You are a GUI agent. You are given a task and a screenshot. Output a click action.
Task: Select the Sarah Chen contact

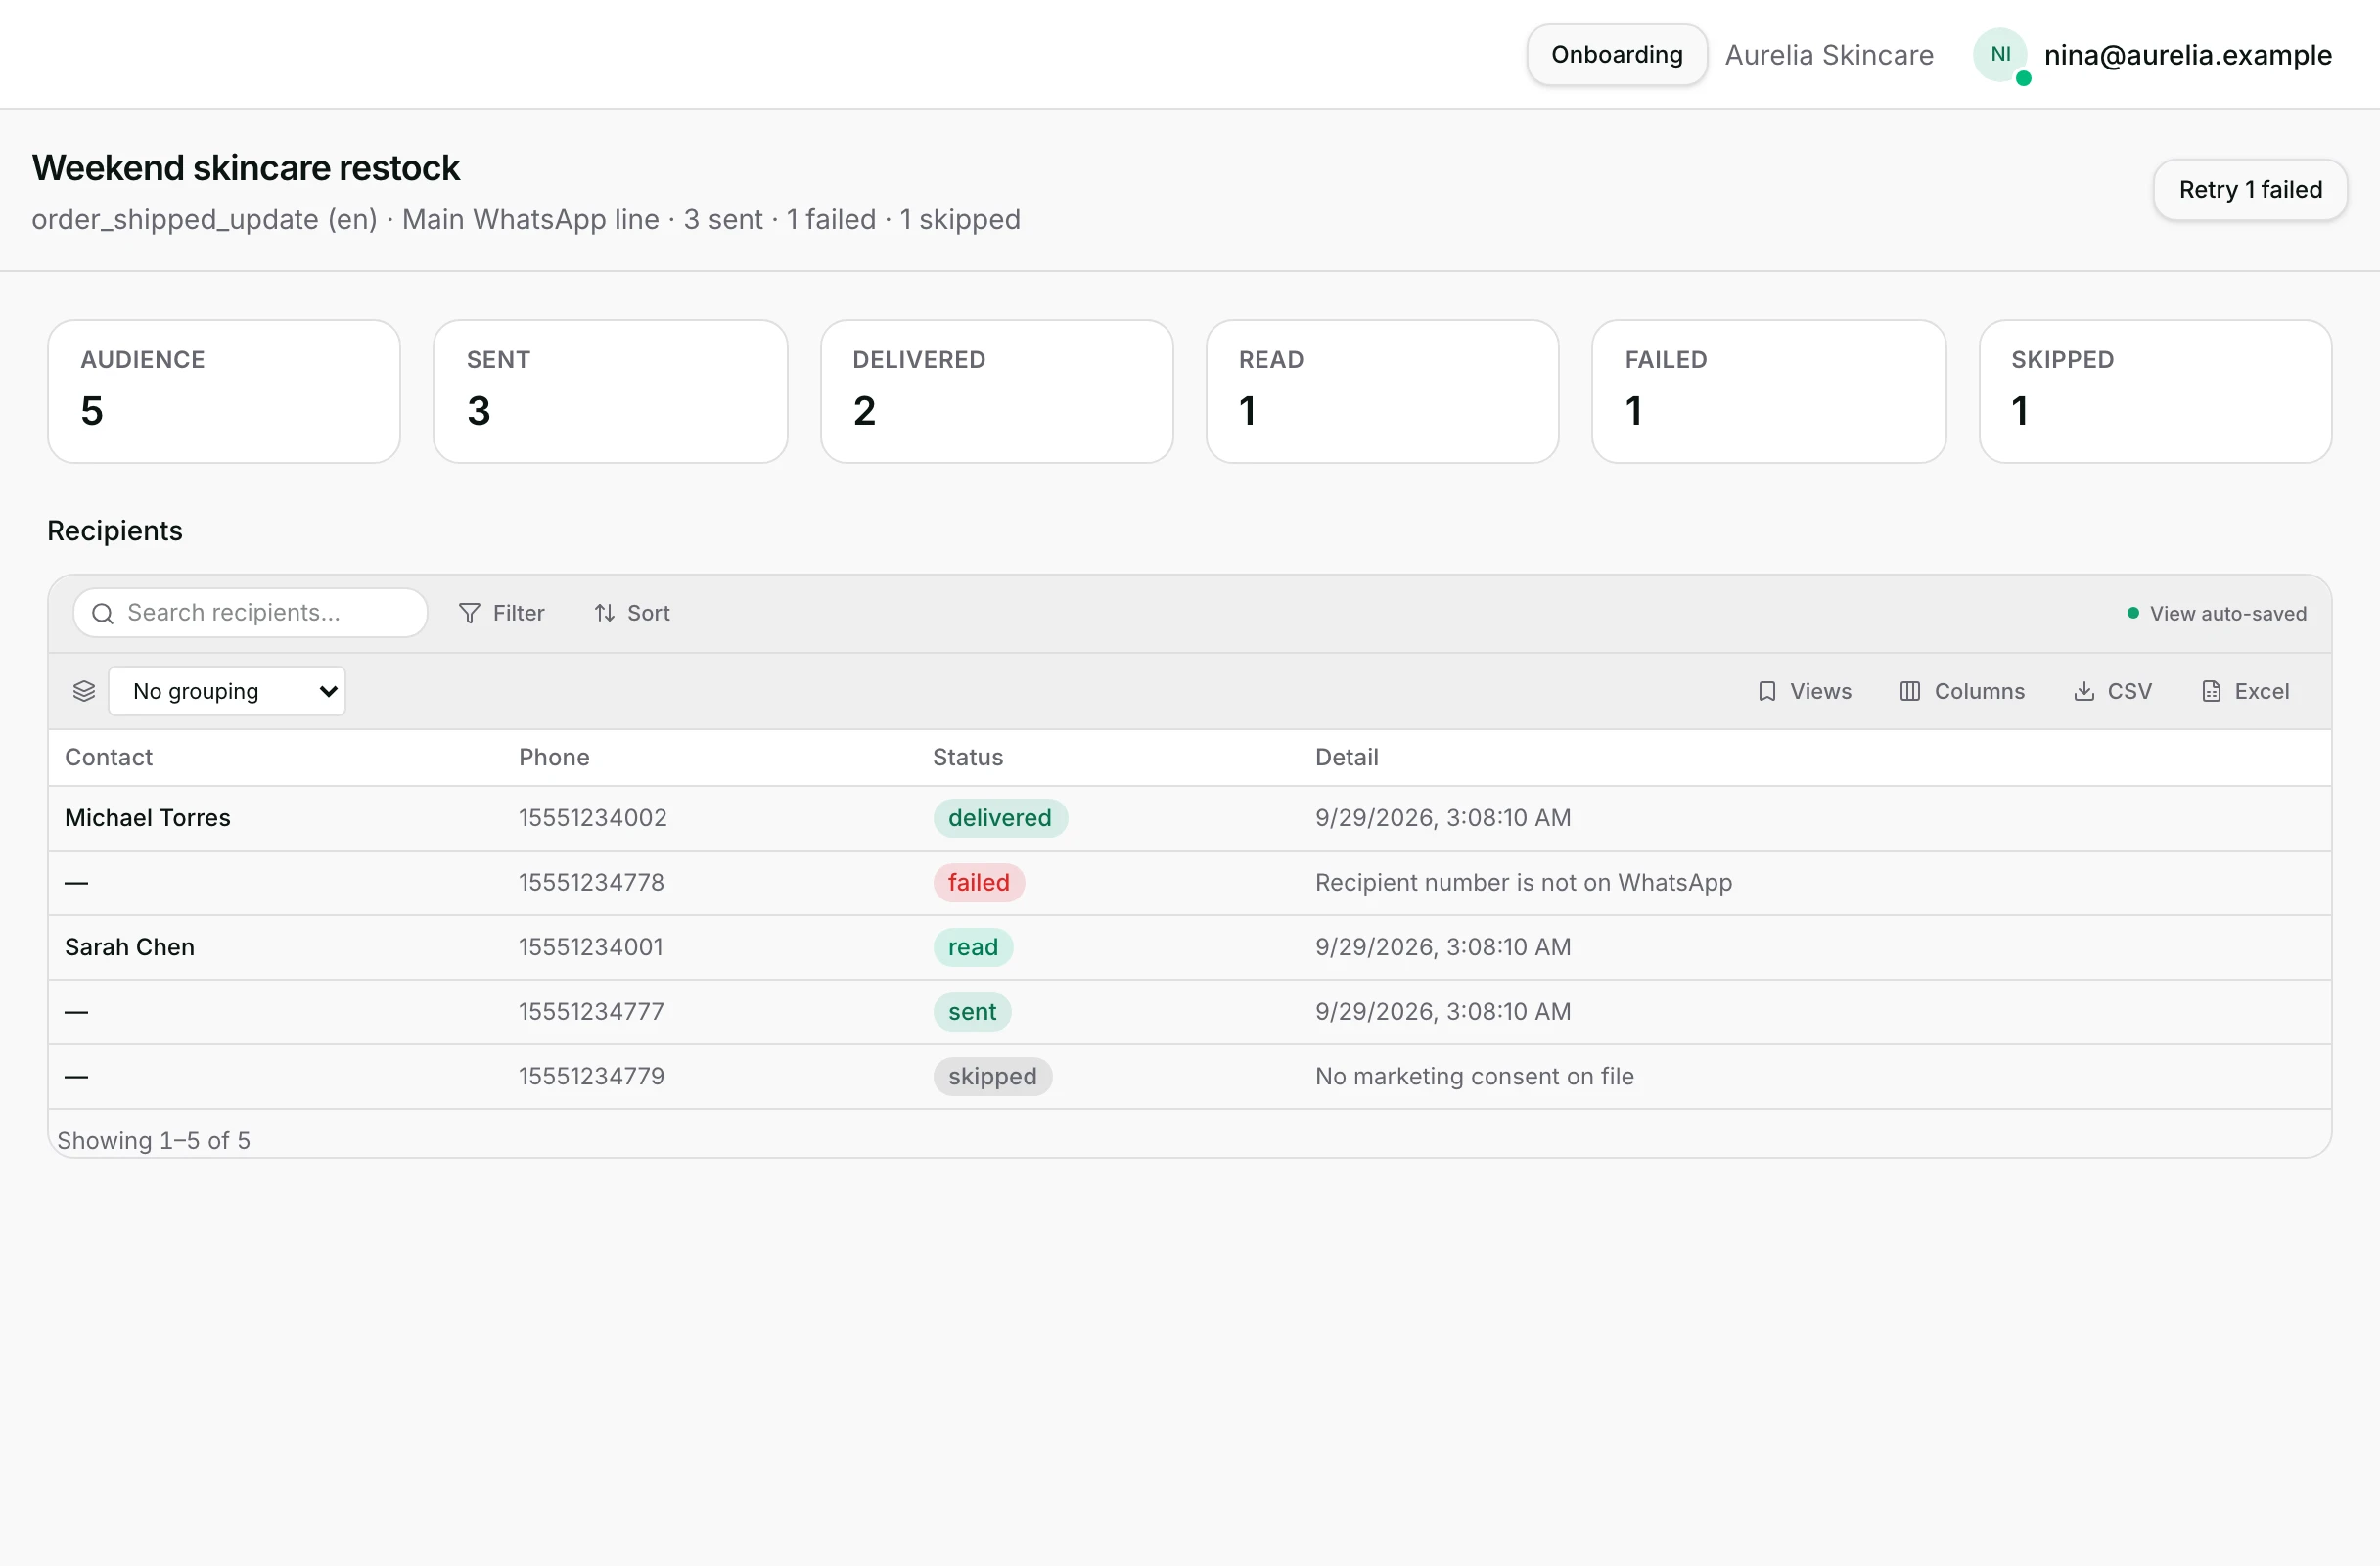[x=130, y=947]
